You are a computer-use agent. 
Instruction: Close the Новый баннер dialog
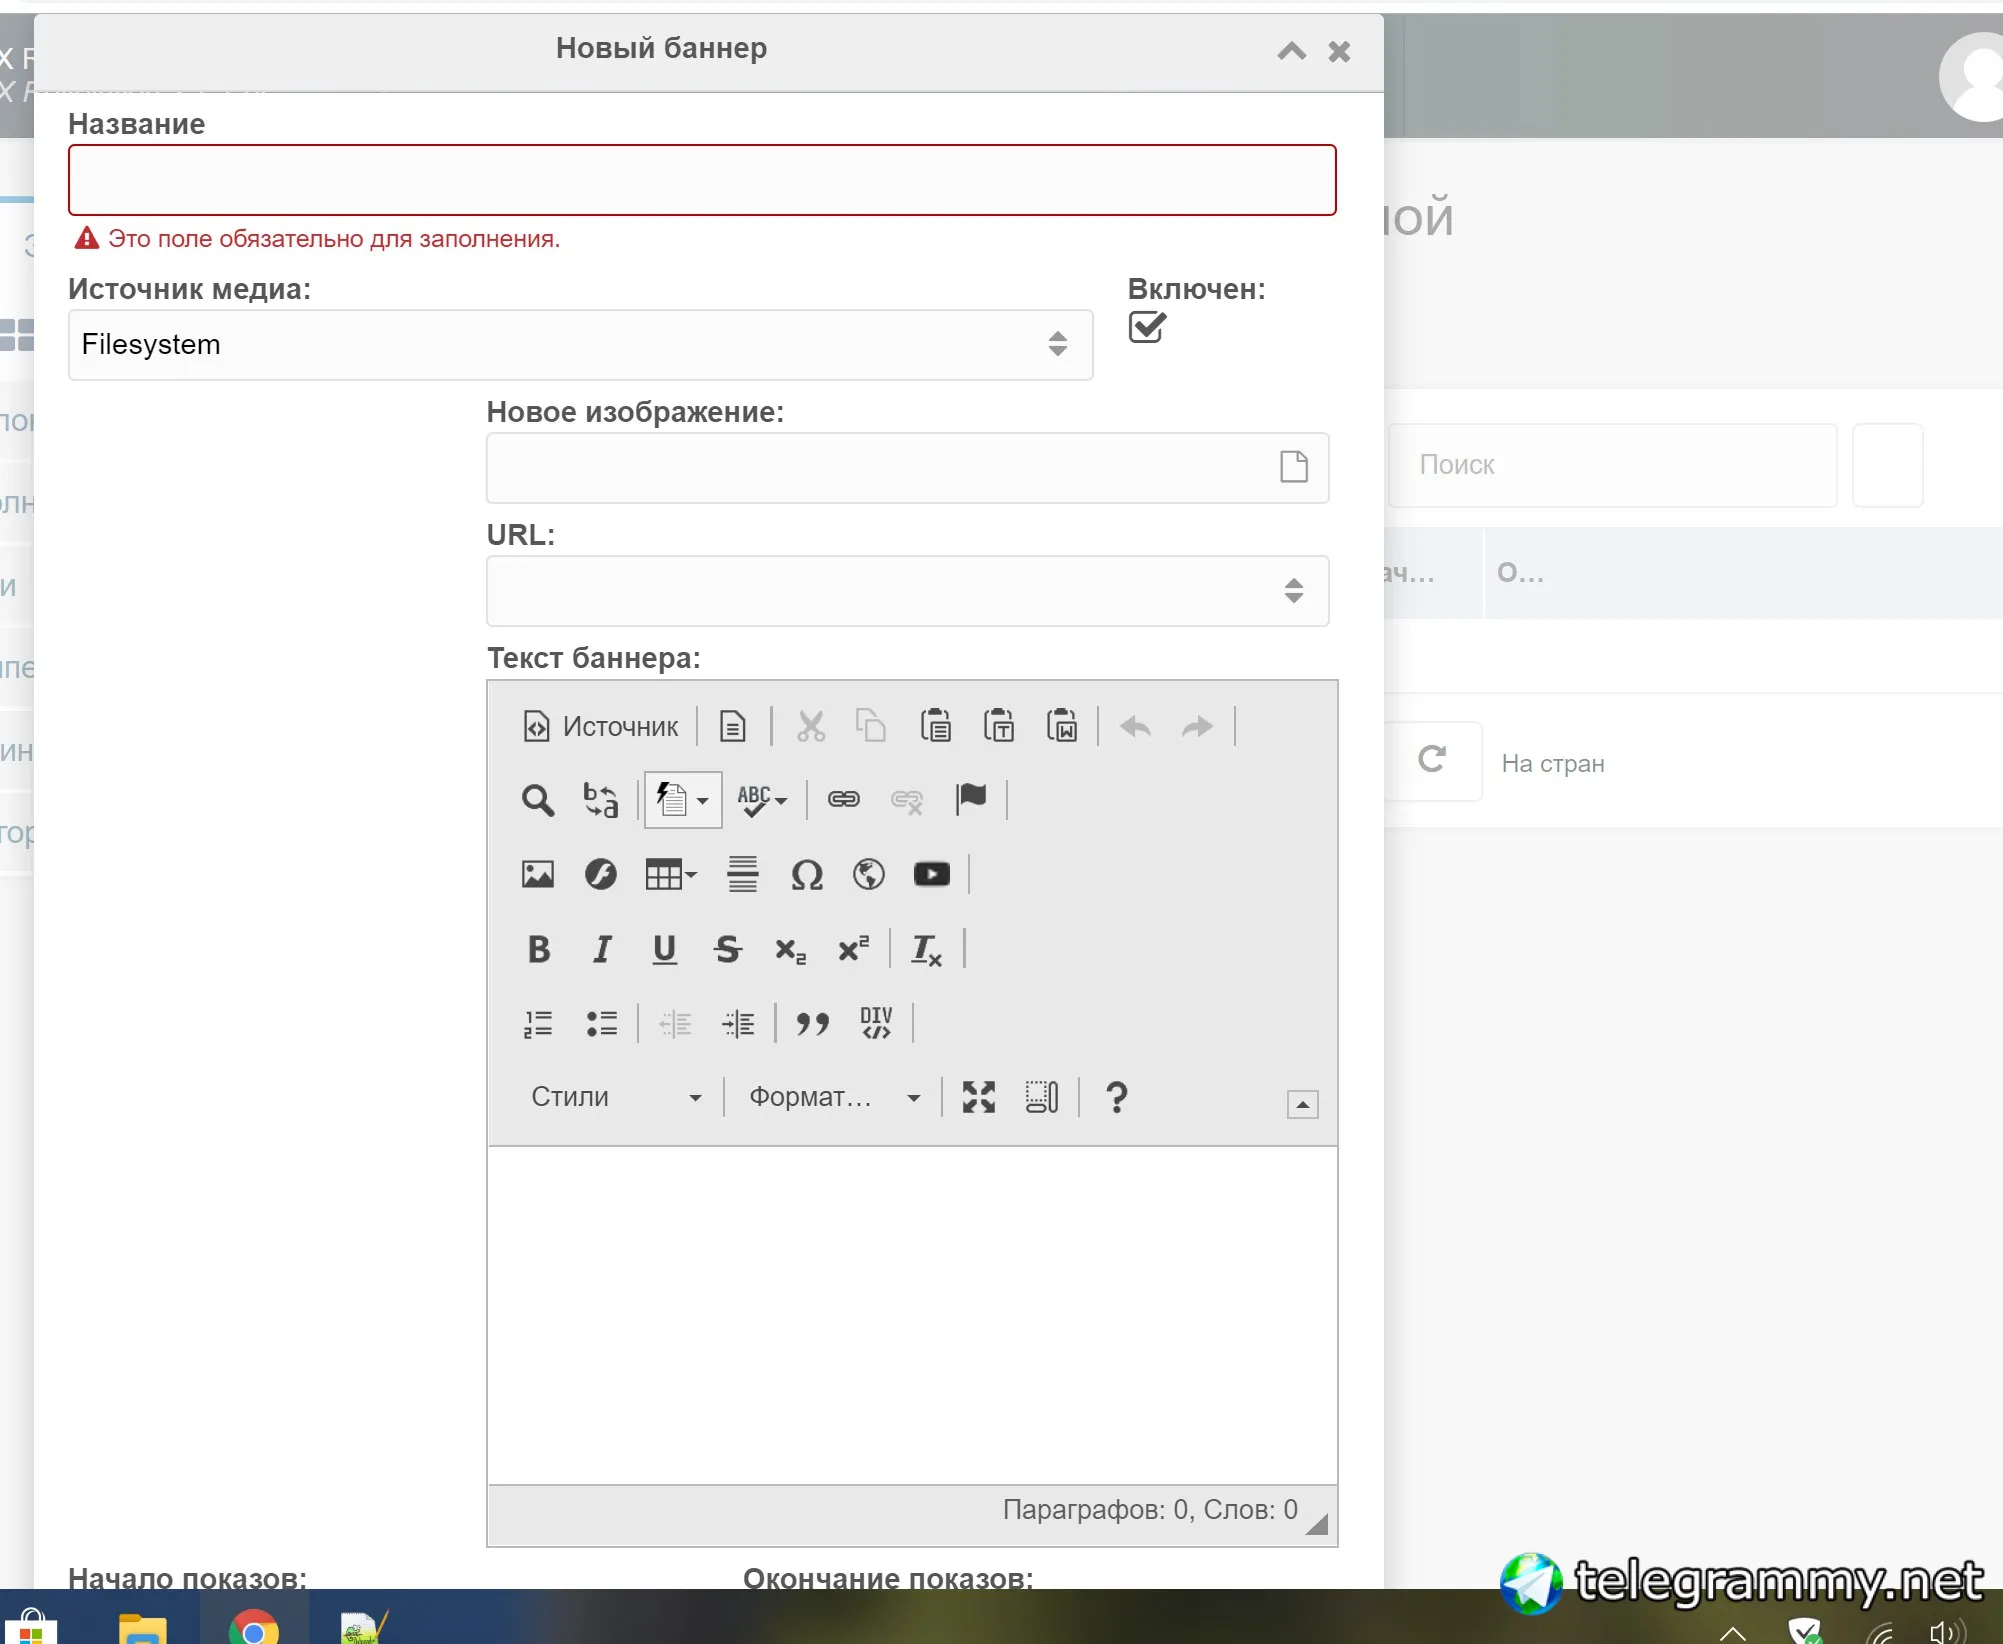(1339, 51)
